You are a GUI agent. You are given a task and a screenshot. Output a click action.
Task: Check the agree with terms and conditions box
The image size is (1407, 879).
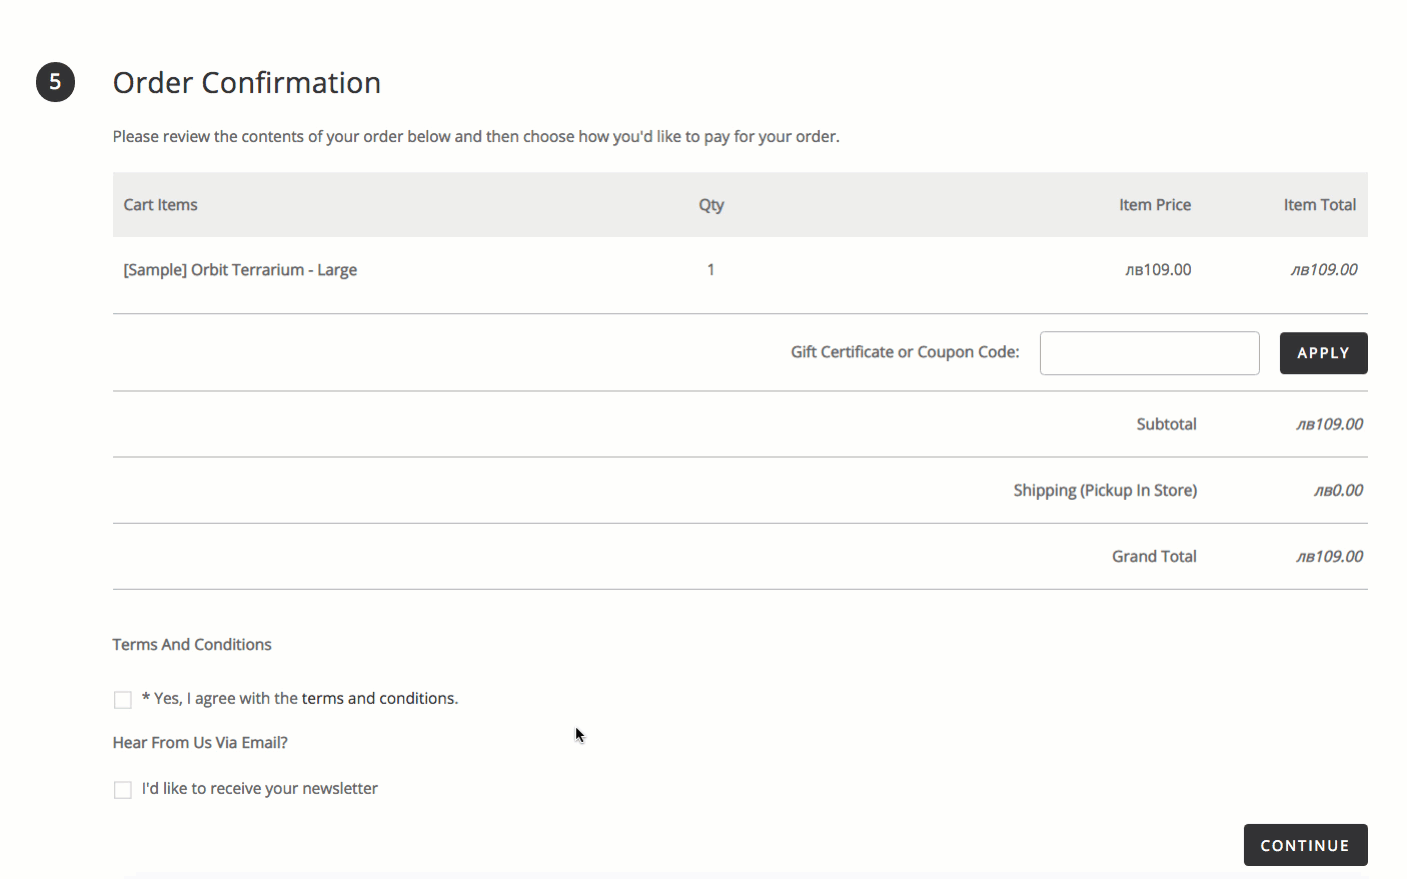pyautogui.click(x=123, y=700)
